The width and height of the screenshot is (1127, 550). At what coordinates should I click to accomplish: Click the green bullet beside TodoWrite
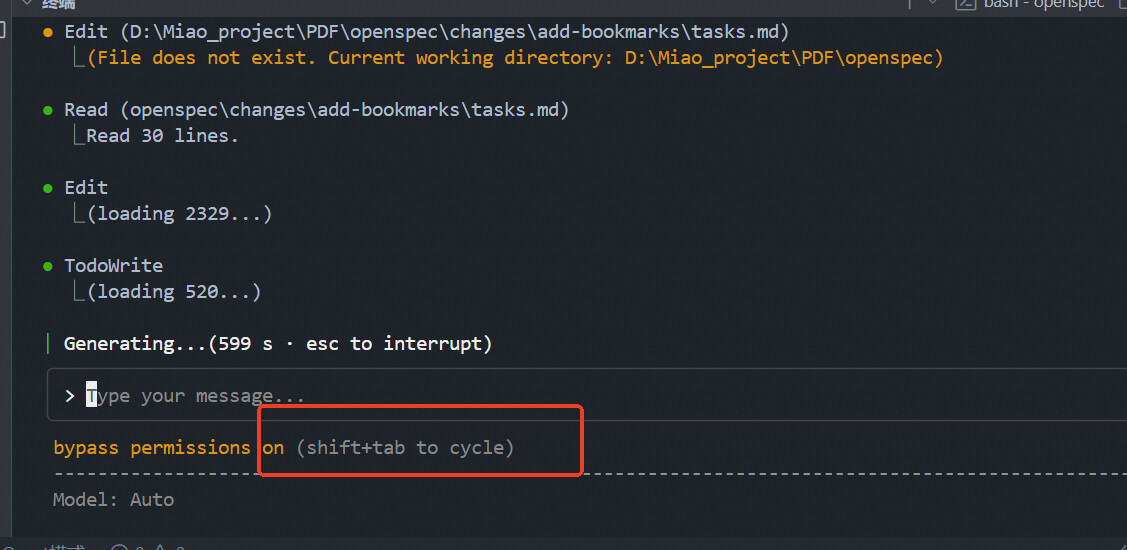pos(48,266)
